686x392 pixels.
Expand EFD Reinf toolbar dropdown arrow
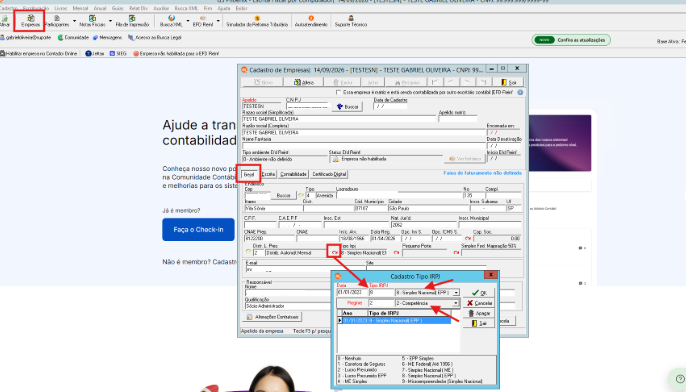(x=218, y=21)
